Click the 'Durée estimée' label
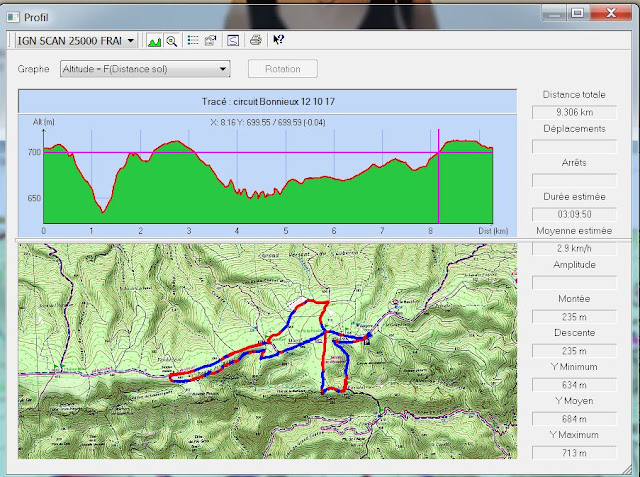Image resolution: width=640 pixels, height=477 pixels. (574, 197)
